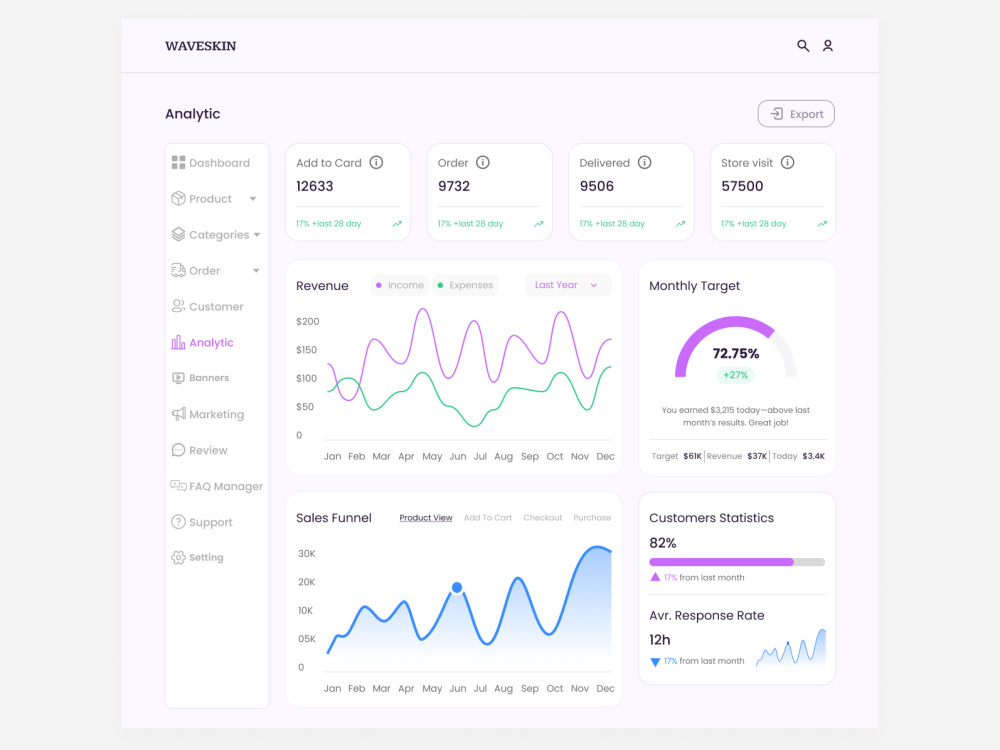1000x750 pixels.
Task: Click the 9506 Delivered value
Action: click(x=596, y=186)
